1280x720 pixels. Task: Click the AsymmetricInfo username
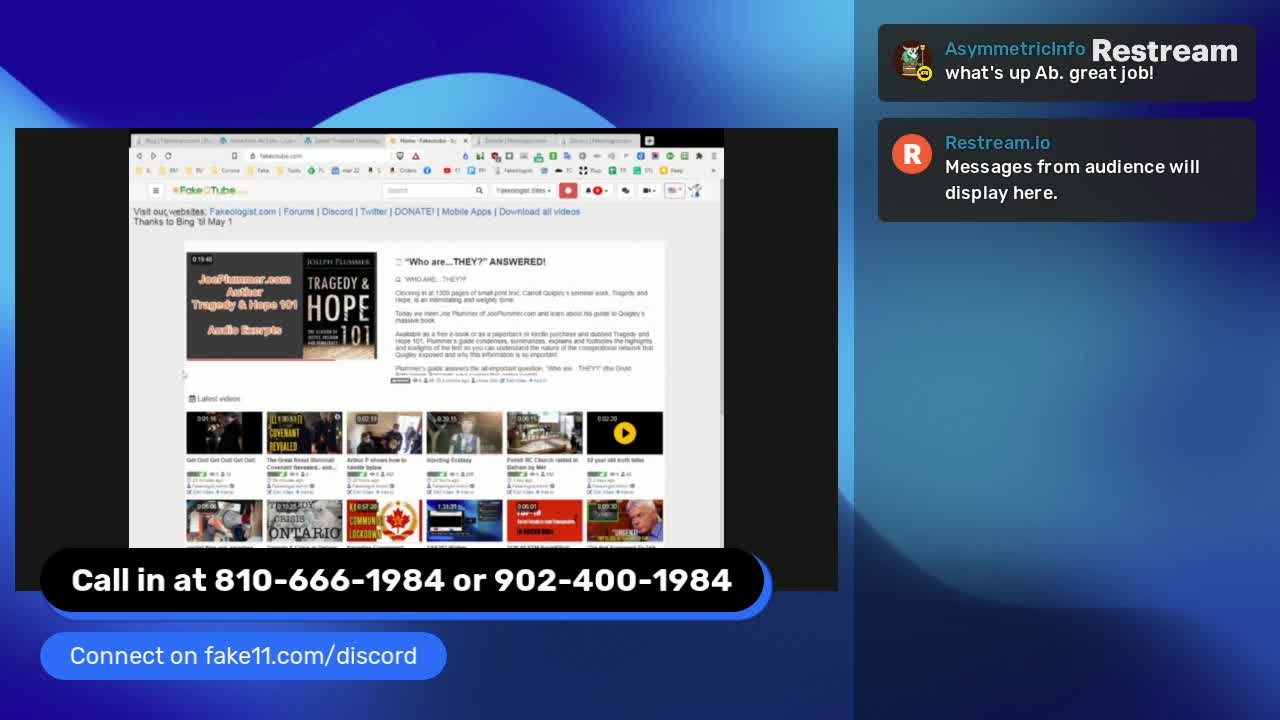[1015, 49]
